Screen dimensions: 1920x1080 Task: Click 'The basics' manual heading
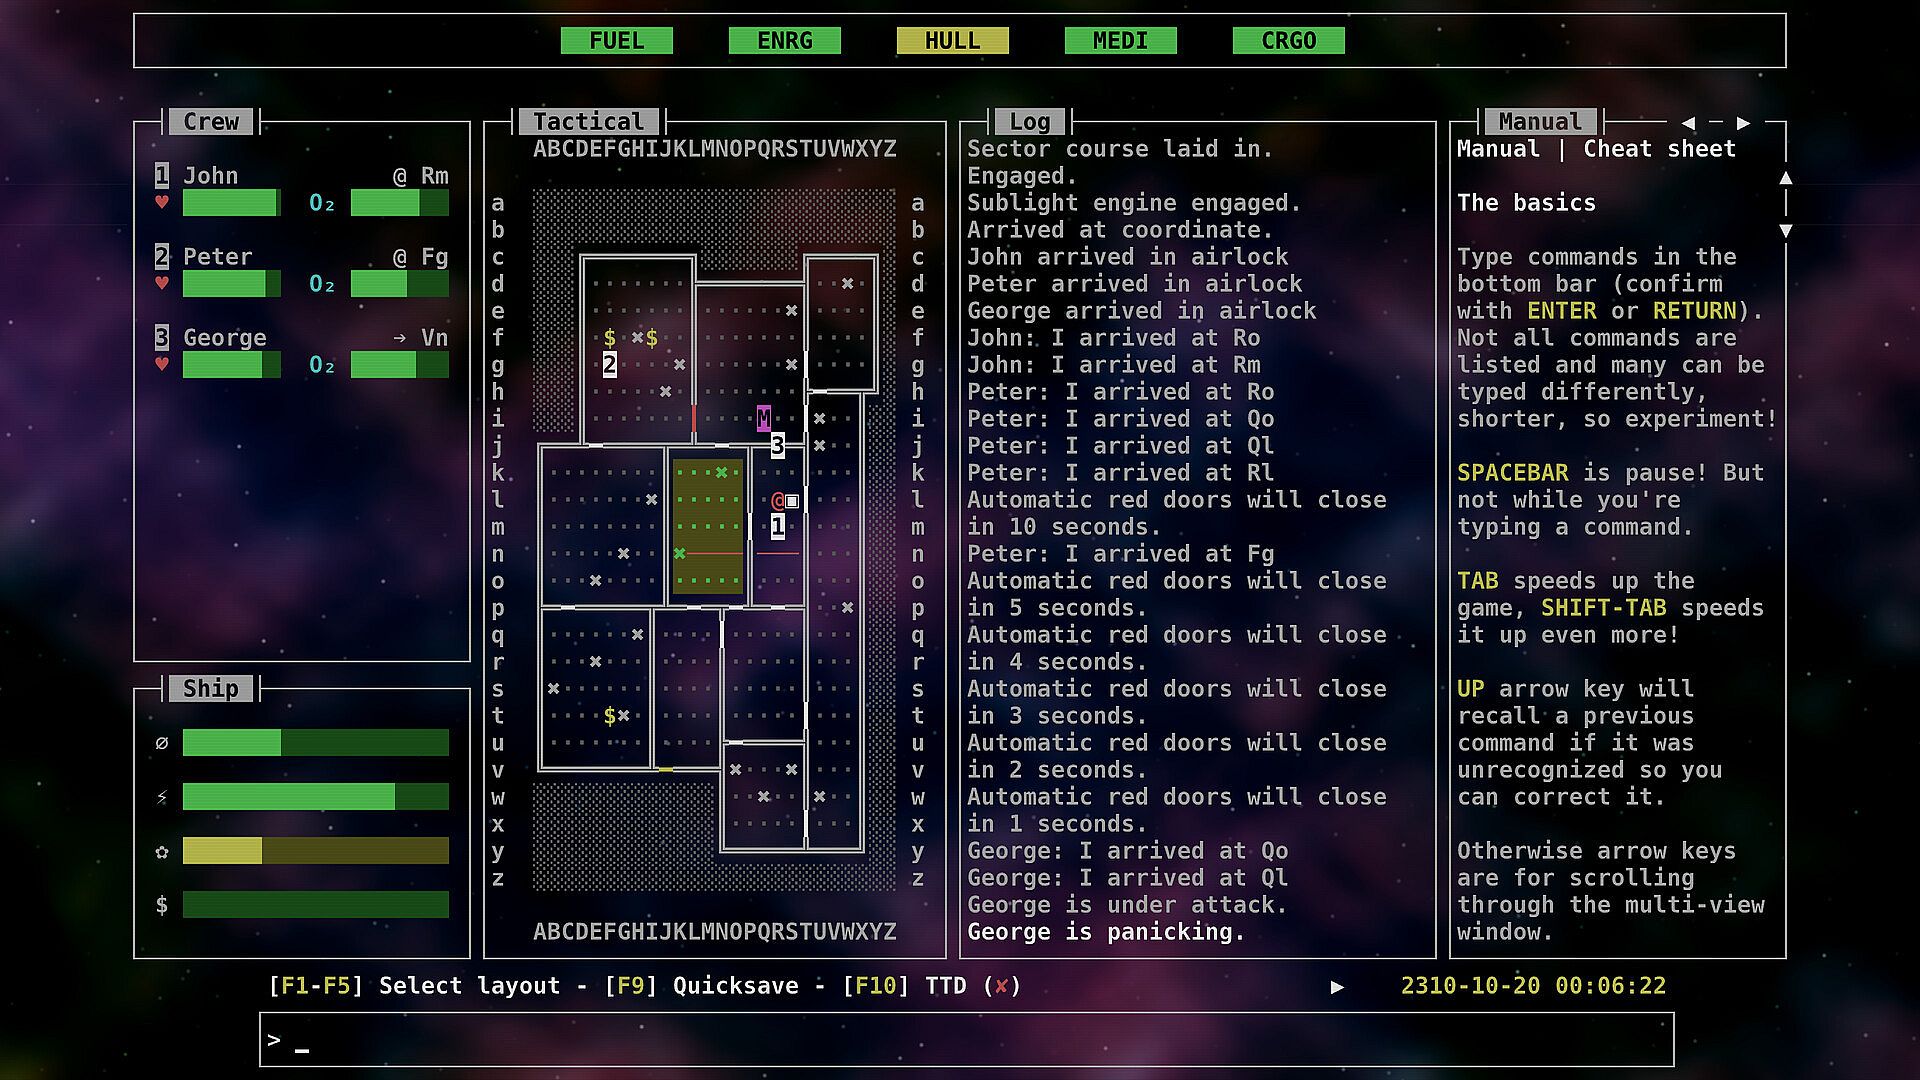1526,203
